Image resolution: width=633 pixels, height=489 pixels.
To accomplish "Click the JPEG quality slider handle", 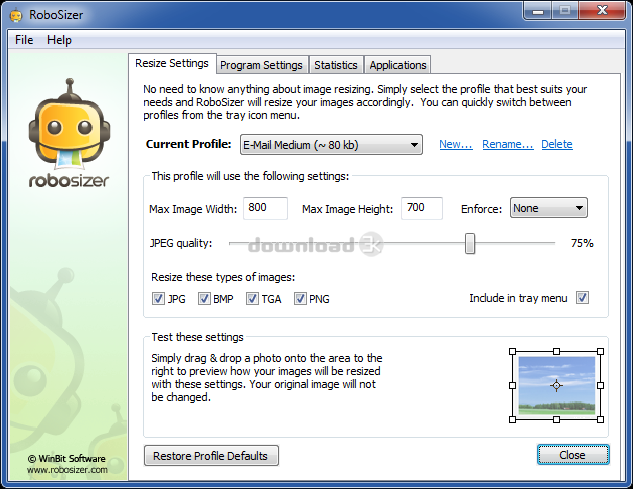I will click(x=470, y=243).
